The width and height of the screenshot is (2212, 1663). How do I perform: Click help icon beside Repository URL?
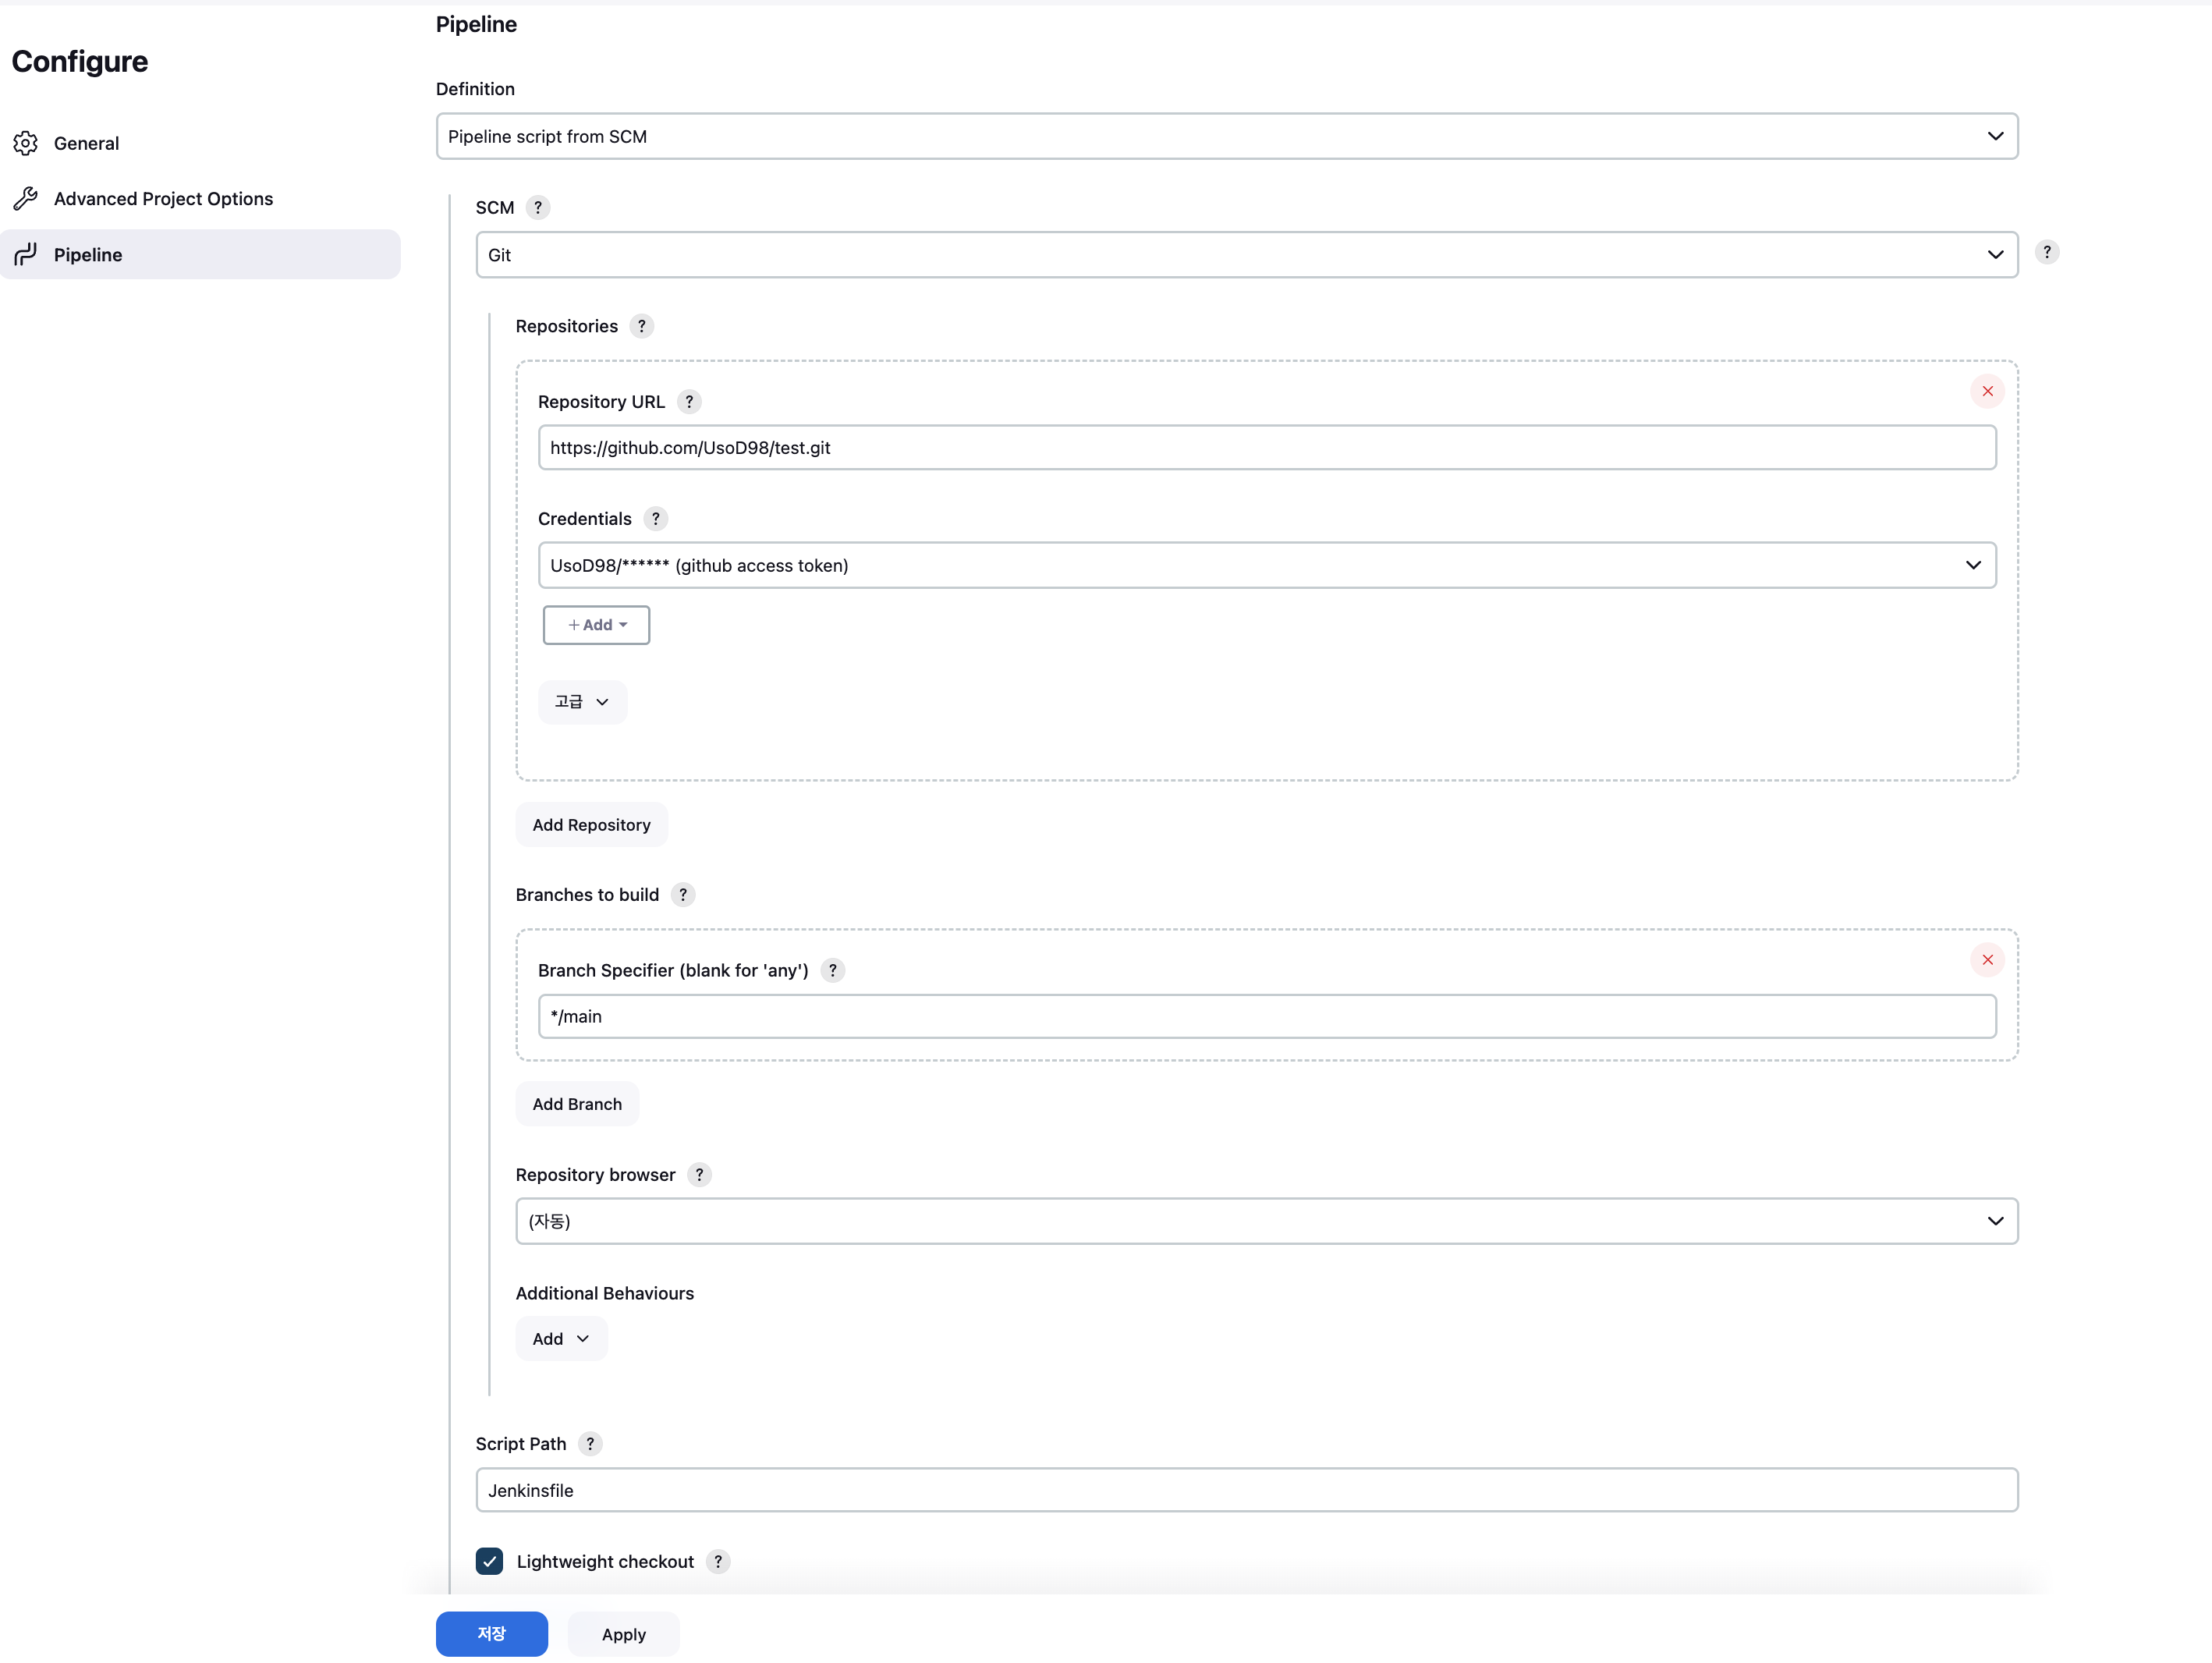coord(689,401)
